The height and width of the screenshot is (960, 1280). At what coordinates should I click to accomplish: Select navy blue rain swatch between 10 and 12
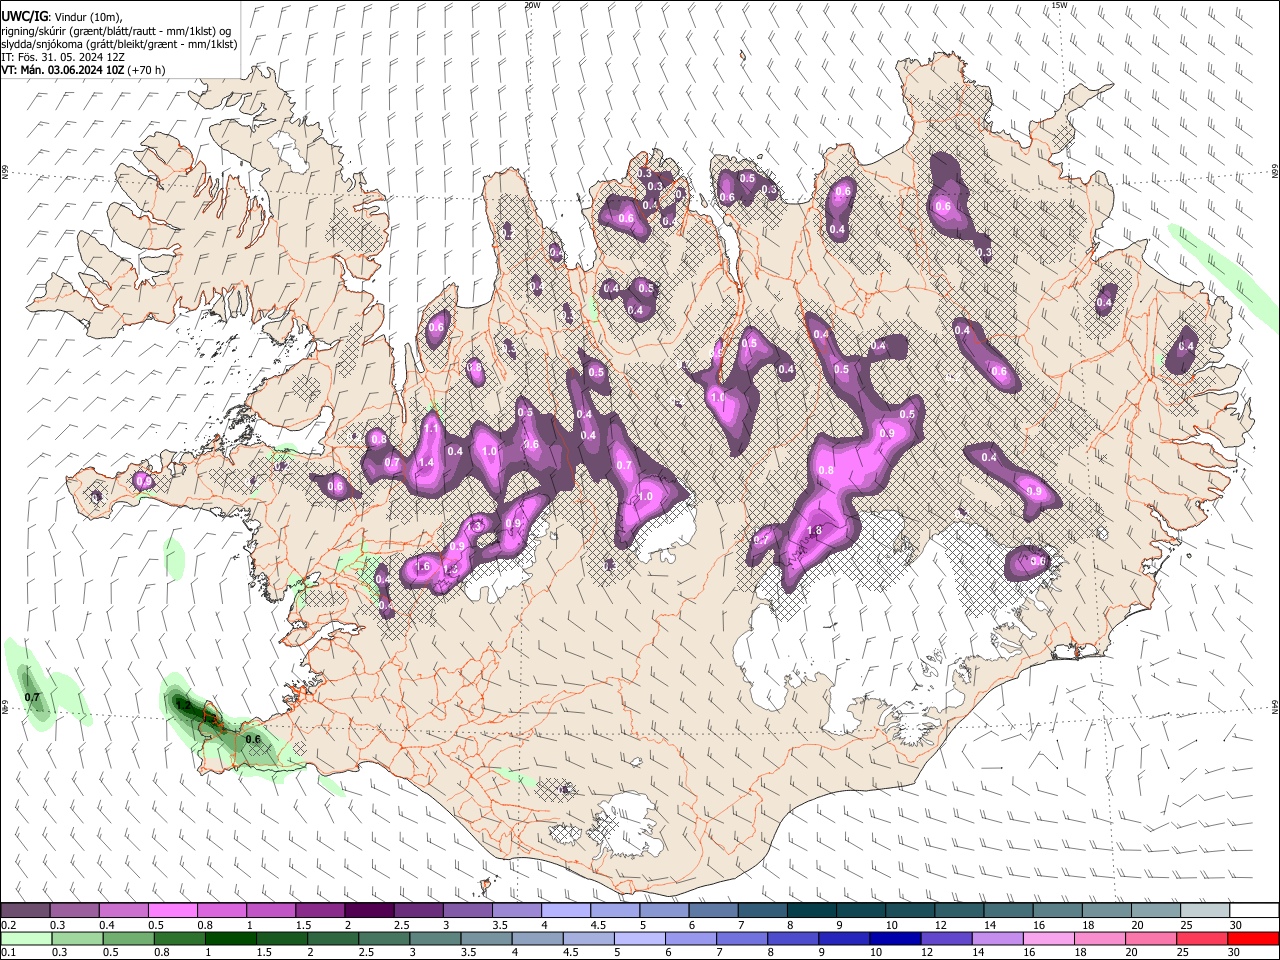[896, 938]
